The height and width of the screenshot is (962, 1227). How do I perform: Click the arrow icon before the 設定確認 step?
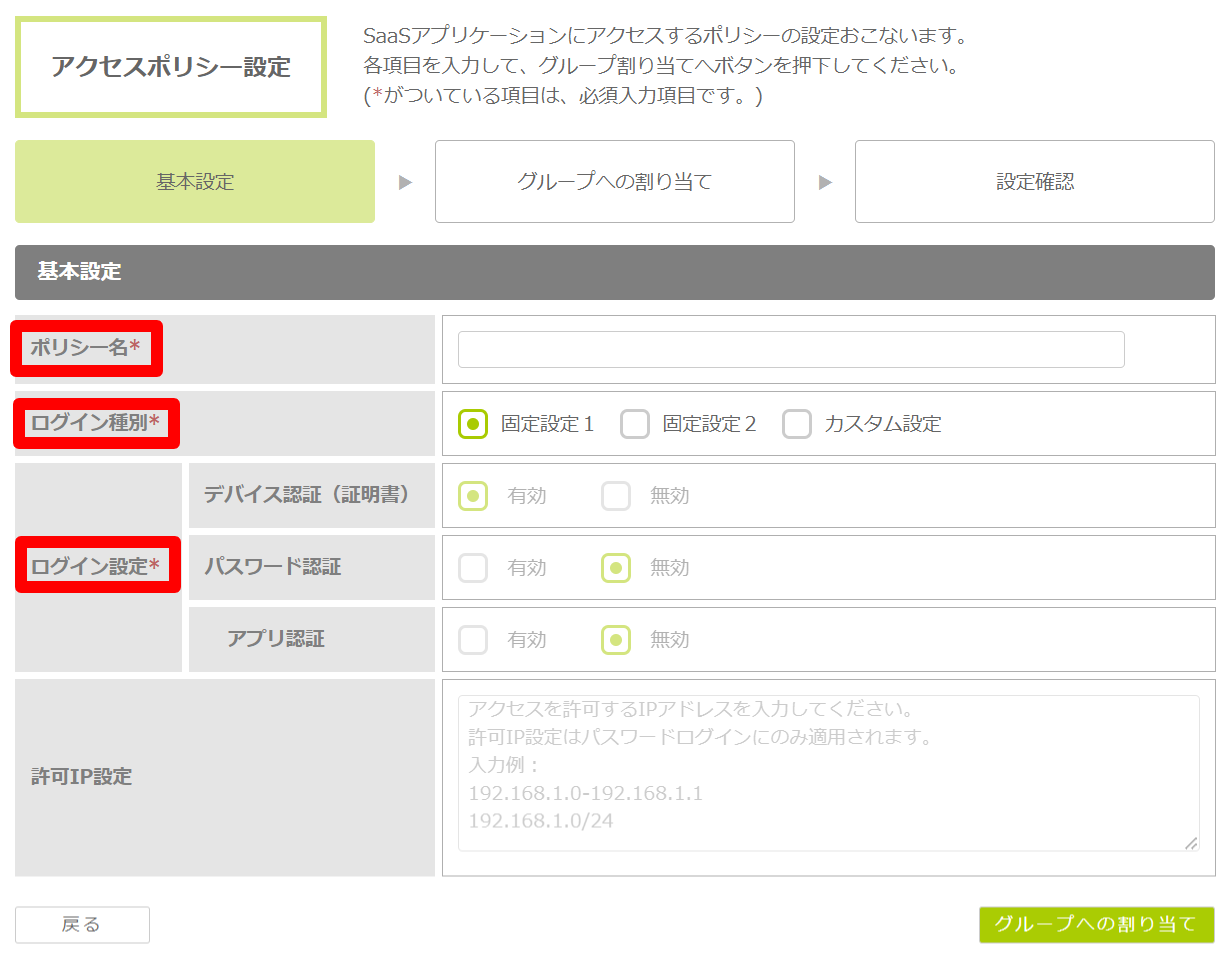[x=825, y=183]
